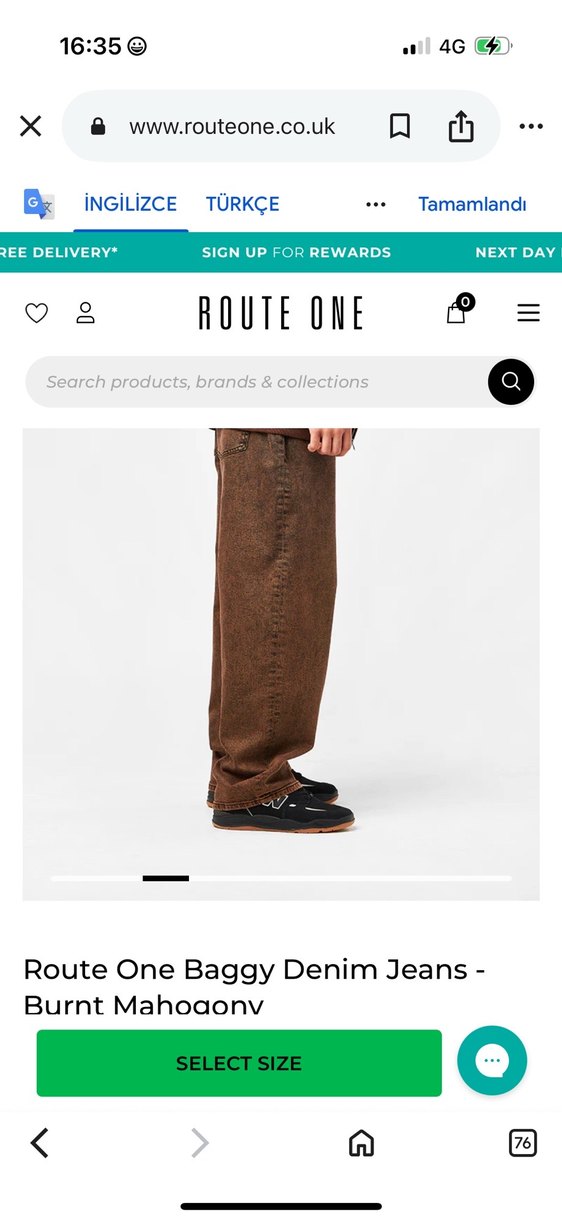Select İNGİLİZCE language tab
The height and width of the screenshot is (1221, 562).
(x=130, y=204)
